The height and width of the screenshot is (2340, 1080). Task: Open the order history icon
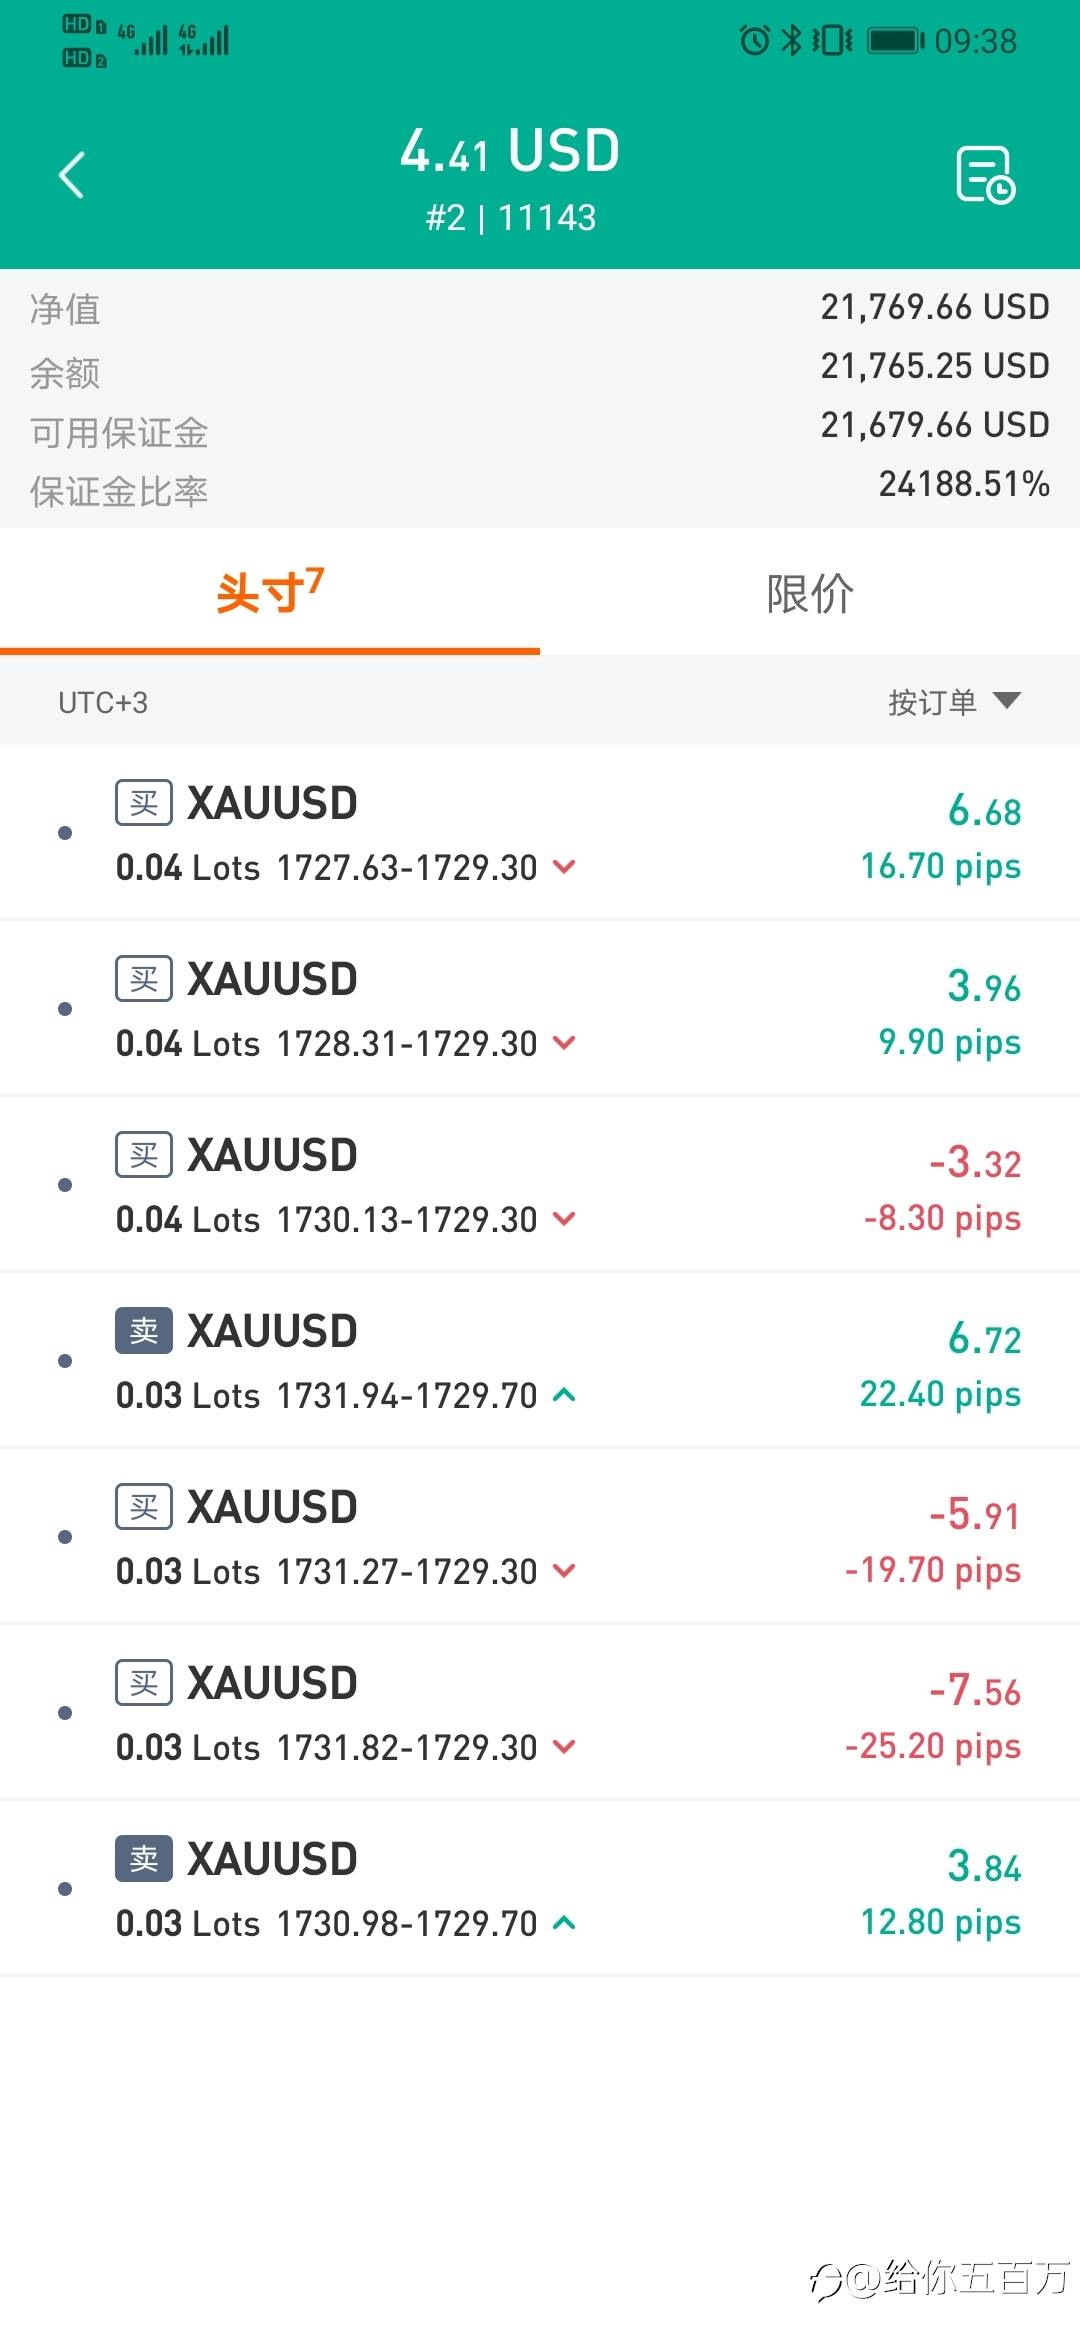pyautogui.click(x=985, y=176)
